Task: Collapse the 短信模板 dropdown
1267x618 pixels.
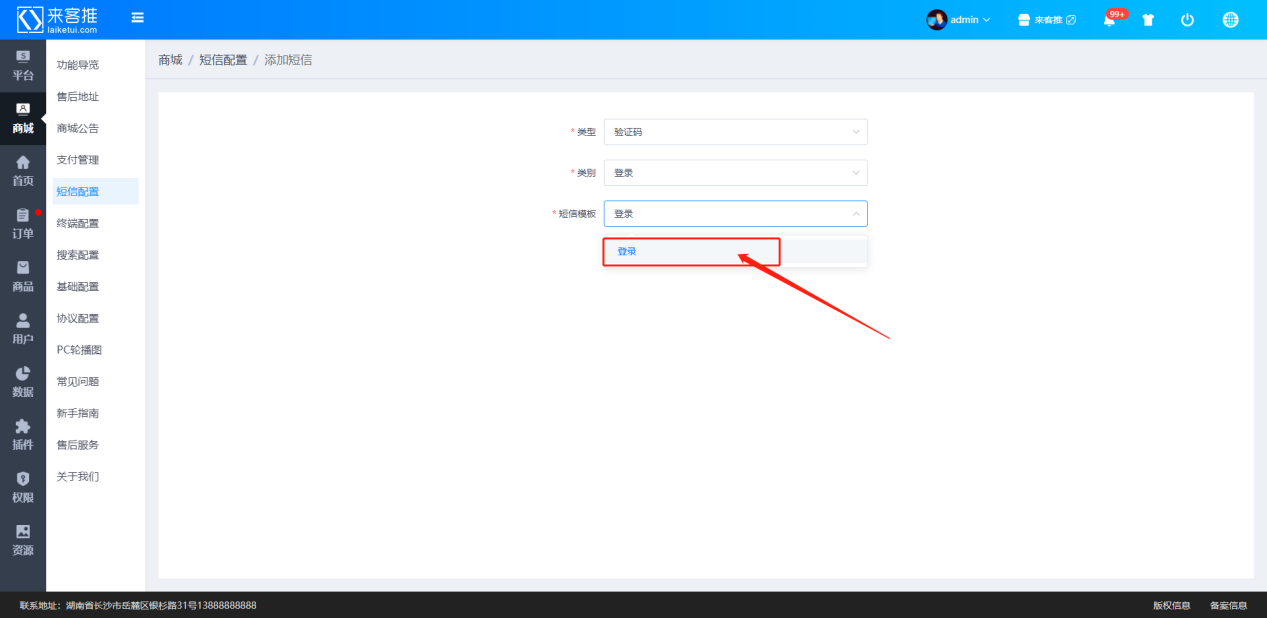Action: click(x=735, y=214)
